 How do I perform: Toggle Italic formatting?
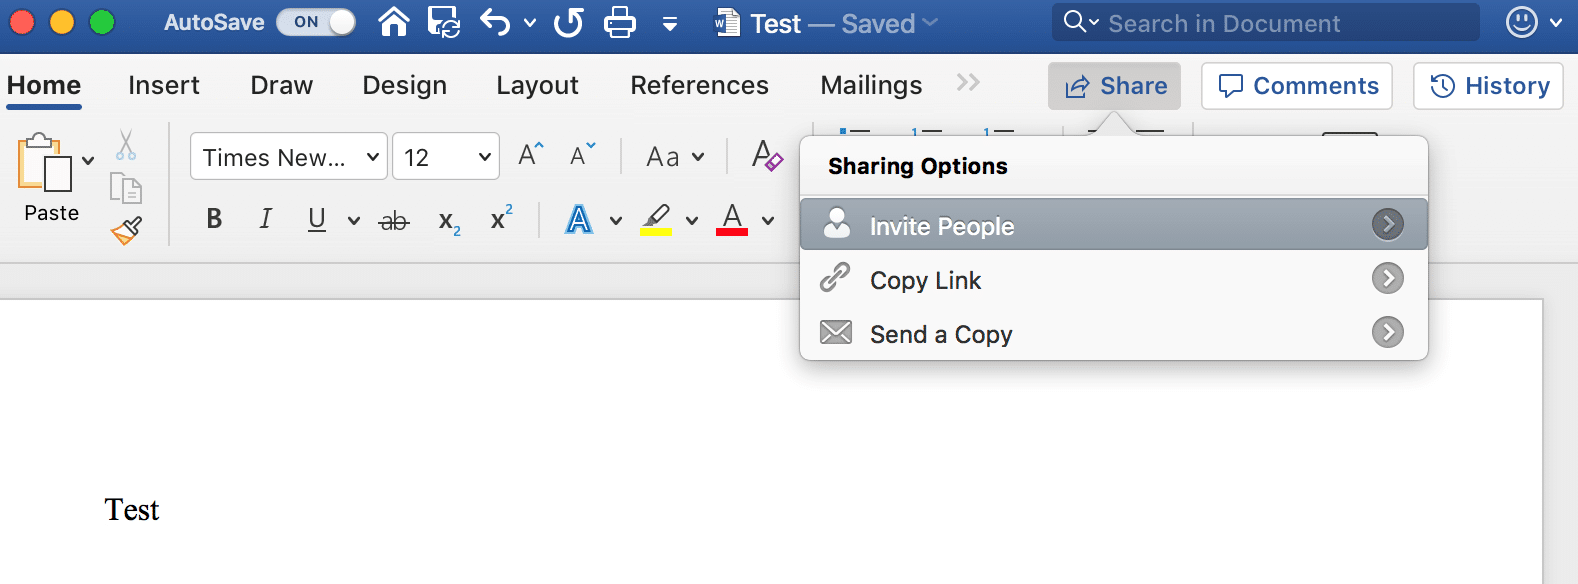click(265, 219)
